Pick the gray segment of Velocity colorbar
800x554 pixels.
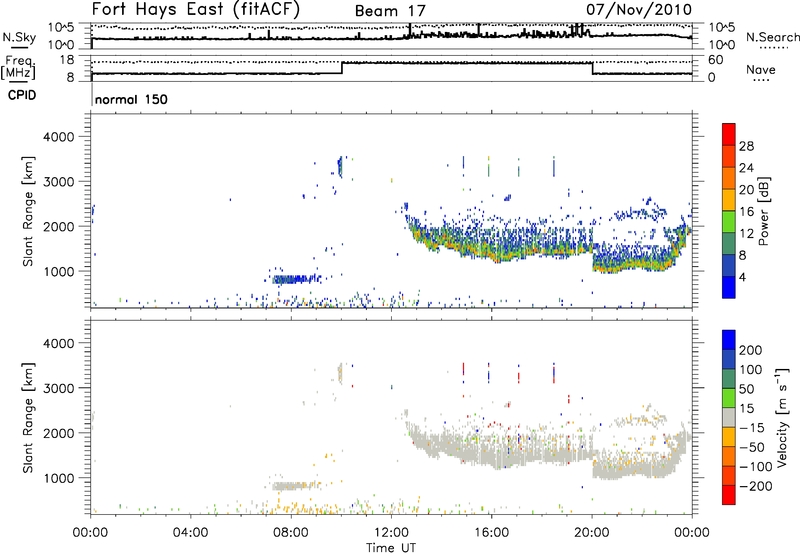tap(729, 417)
